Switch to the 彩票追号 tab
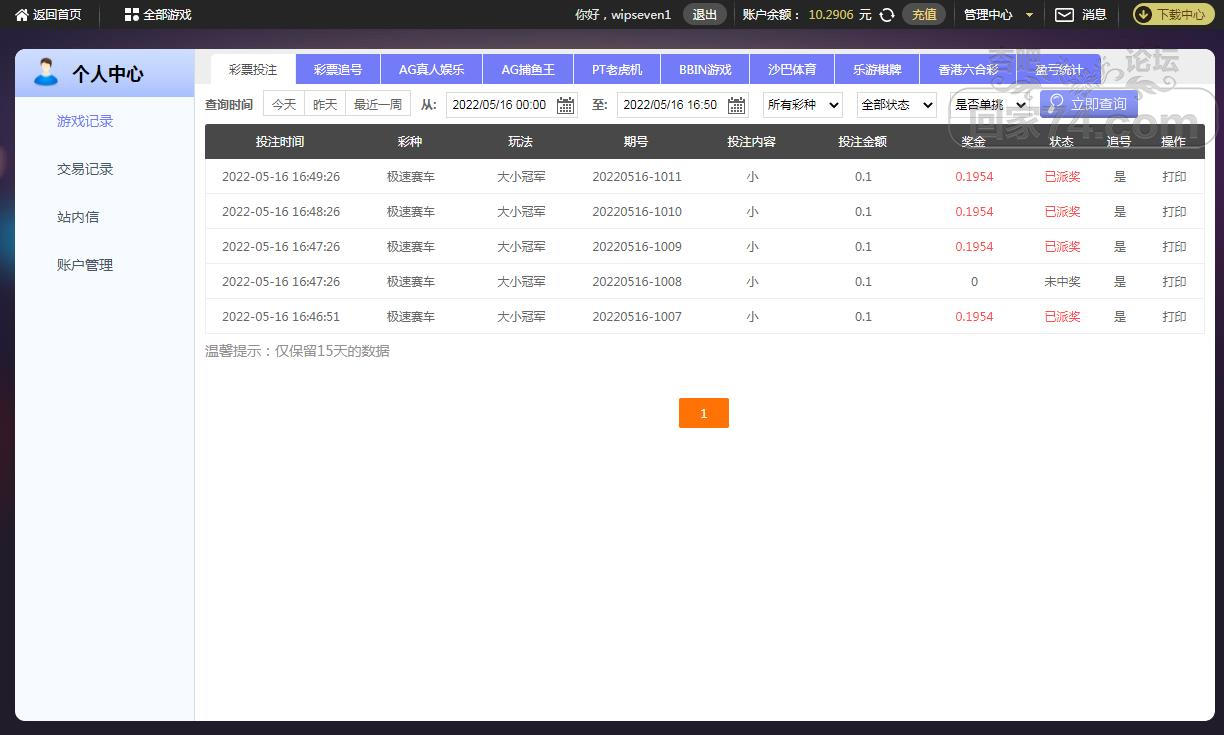 [338, 70]
